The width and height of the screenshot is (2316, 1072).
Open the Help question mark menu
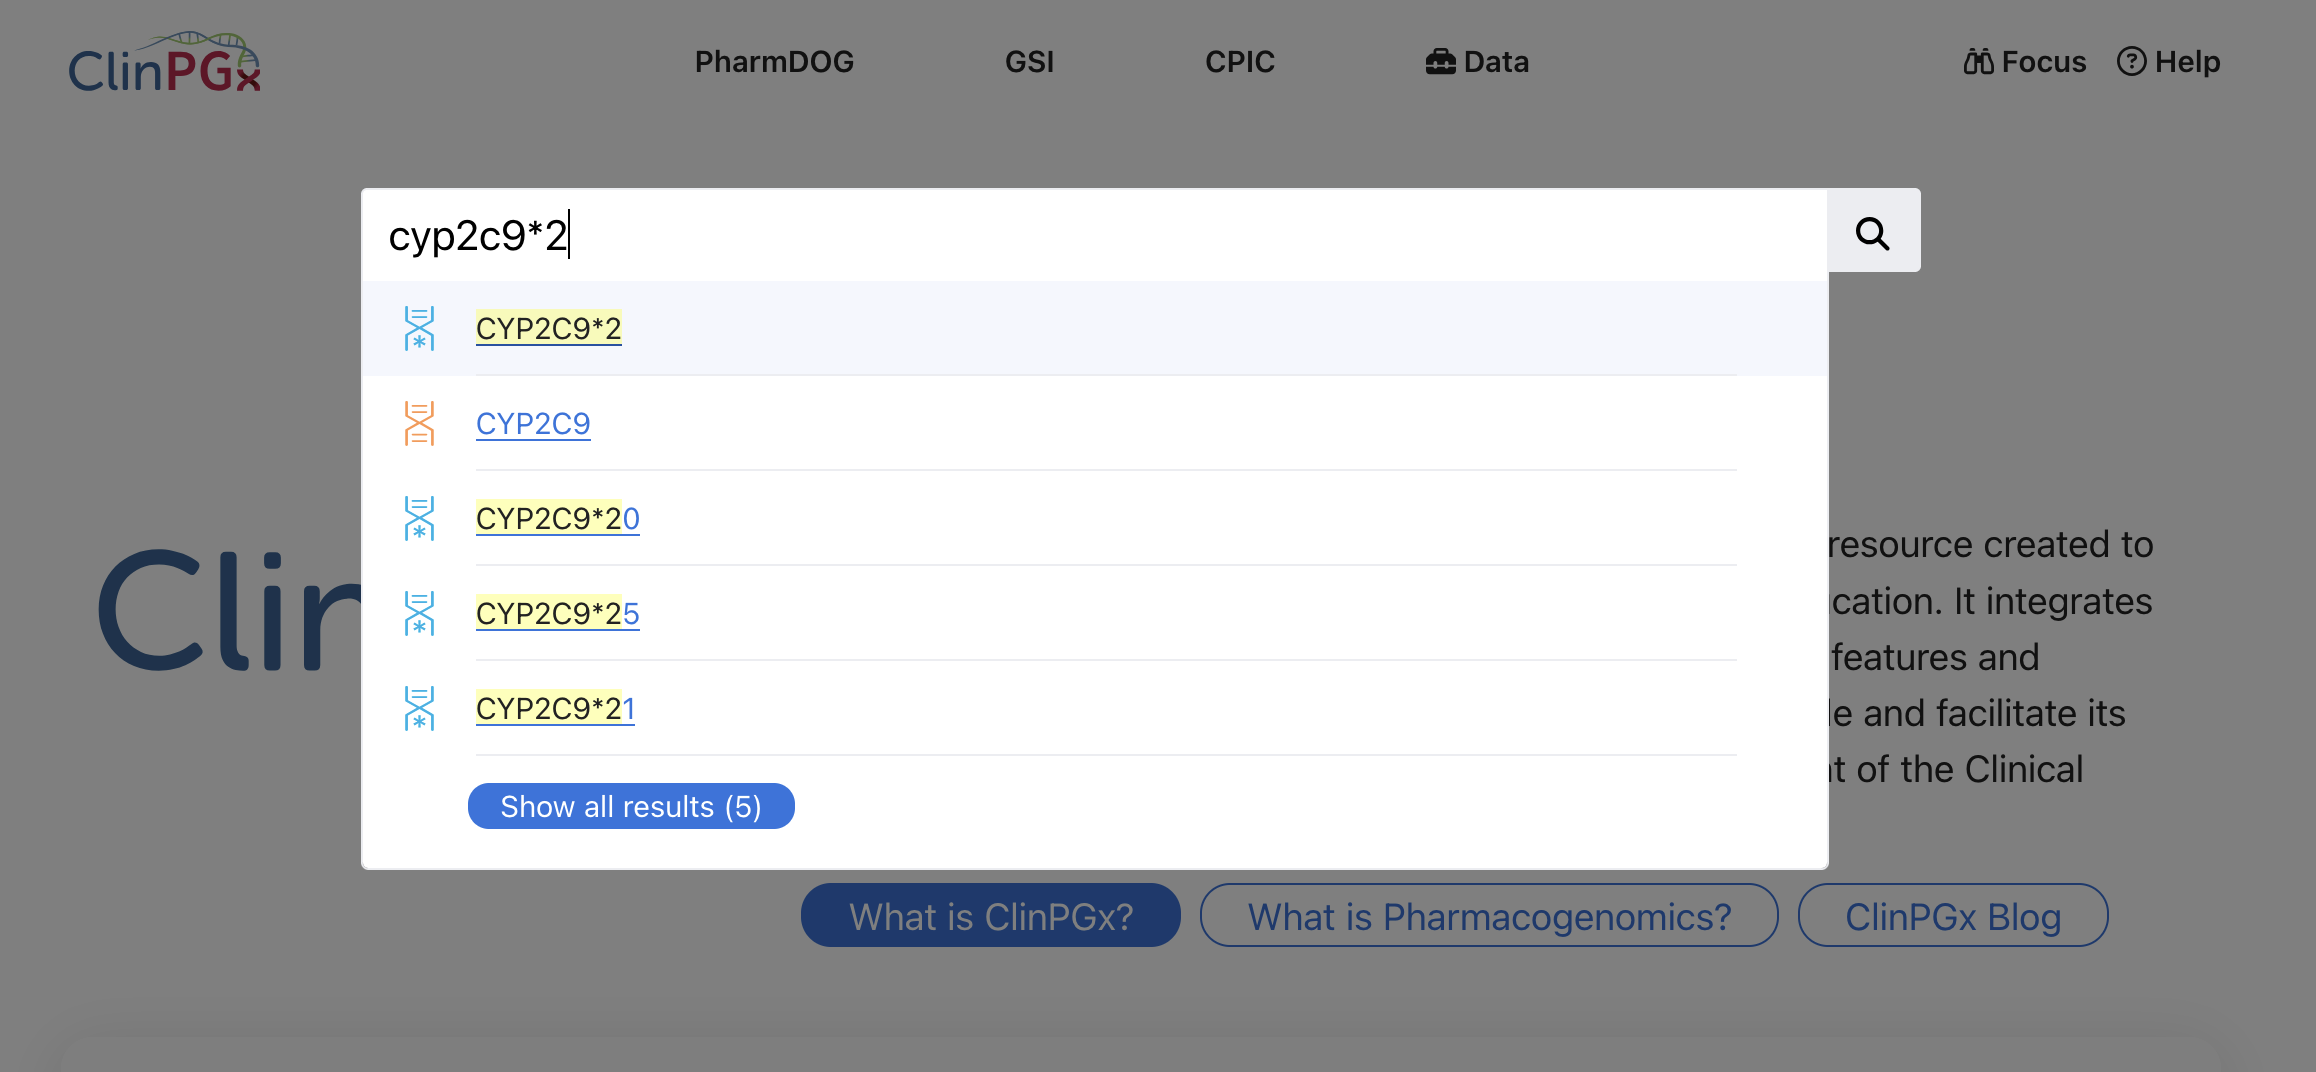[x=2168, y=62]
